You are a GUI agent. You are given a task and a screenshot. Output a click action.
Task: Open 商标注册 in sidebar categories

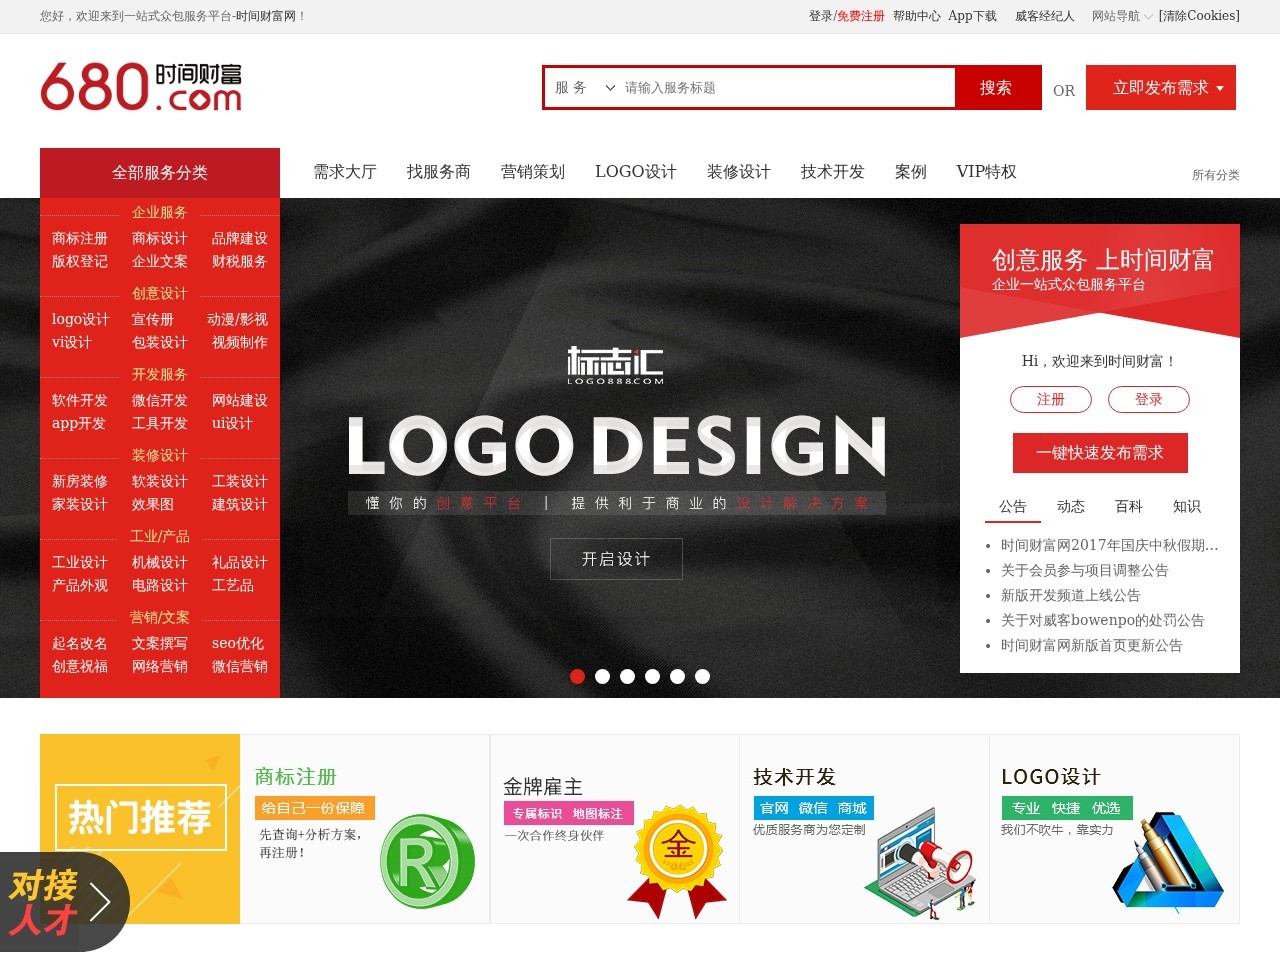[x=80, y=239]
